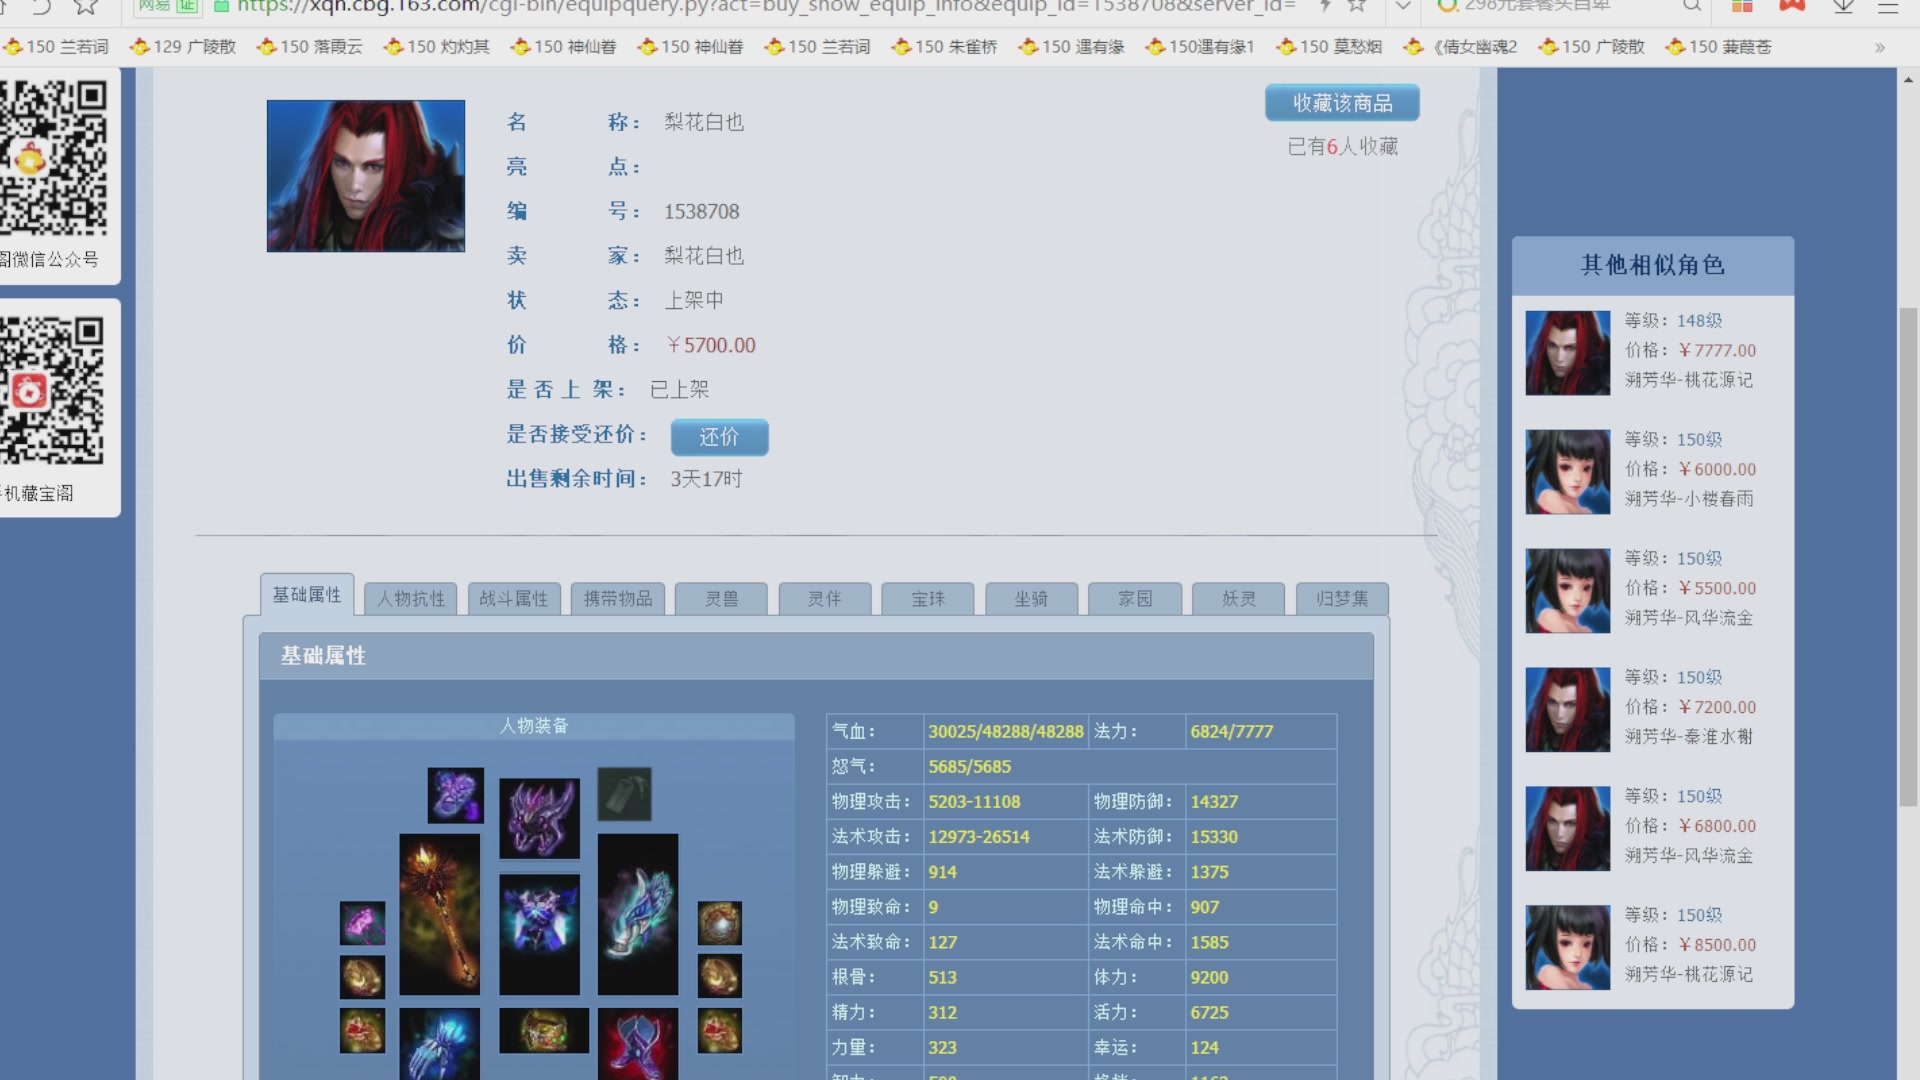Click the 还价 button

pos(719,436)
